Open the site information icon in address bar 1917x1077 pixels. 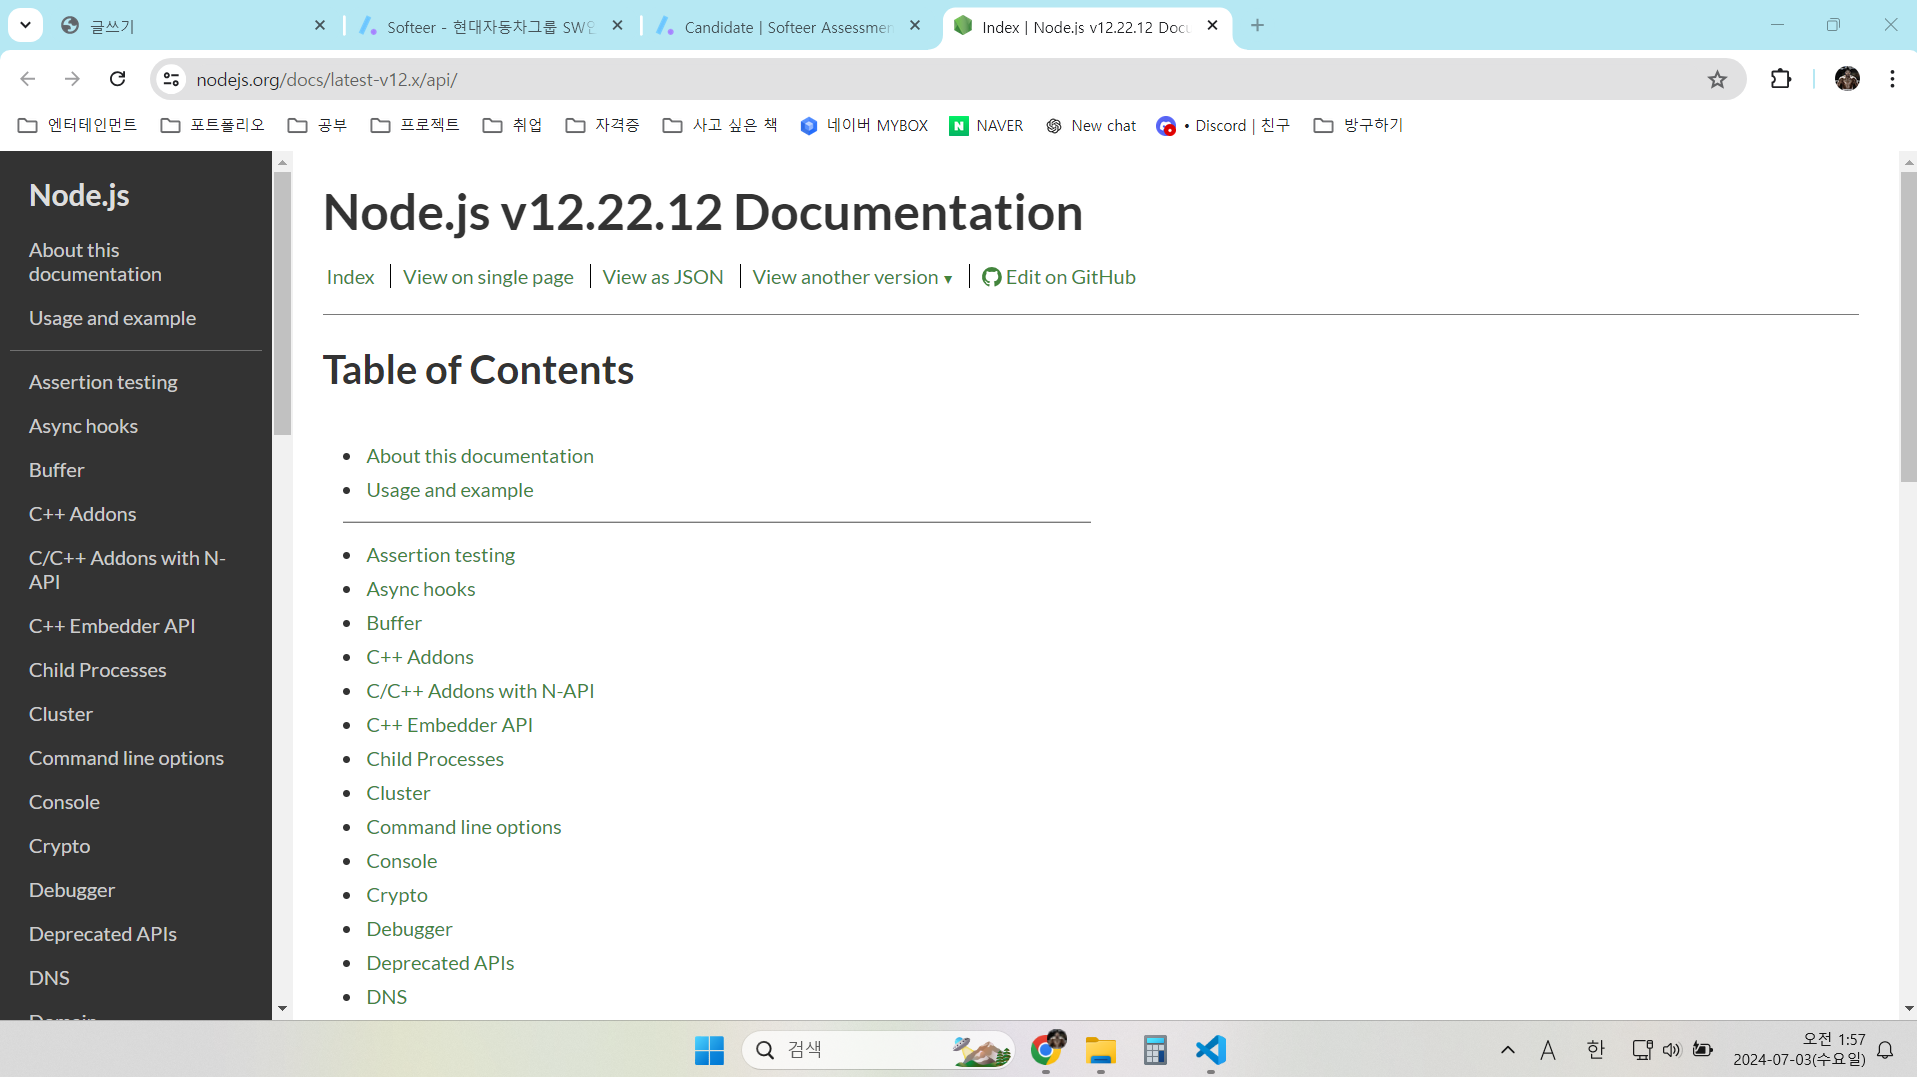click(x=172, y=79)
